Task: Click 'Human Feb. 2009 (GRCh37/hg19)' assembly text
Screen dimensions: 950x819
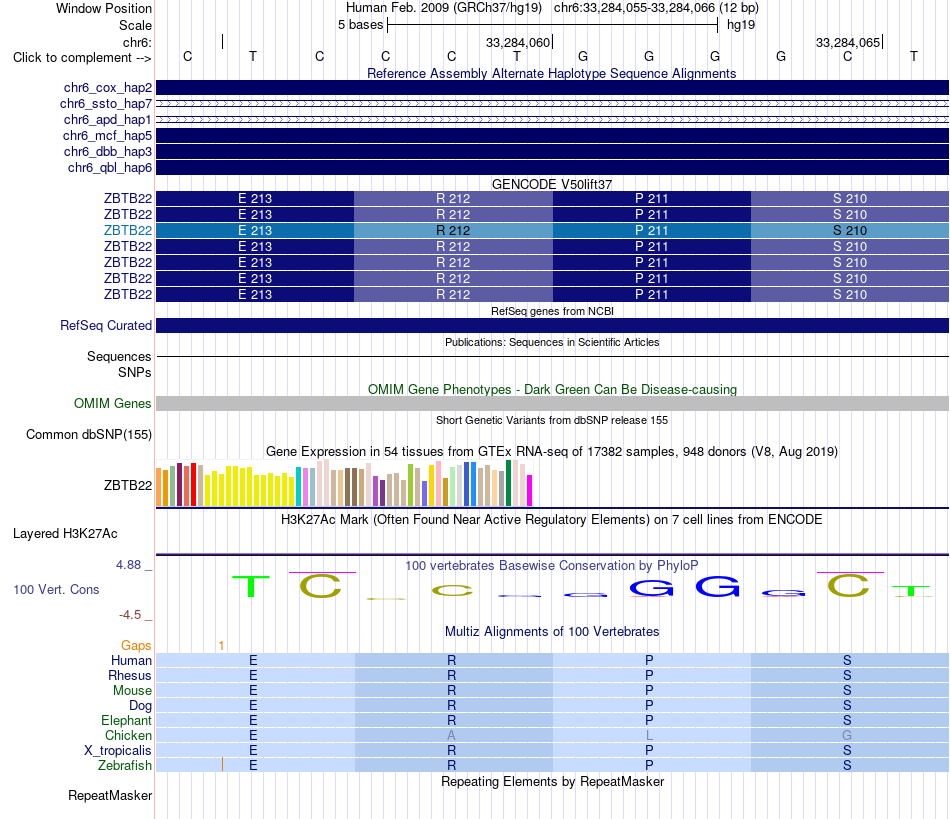Action: coord(443,8)
